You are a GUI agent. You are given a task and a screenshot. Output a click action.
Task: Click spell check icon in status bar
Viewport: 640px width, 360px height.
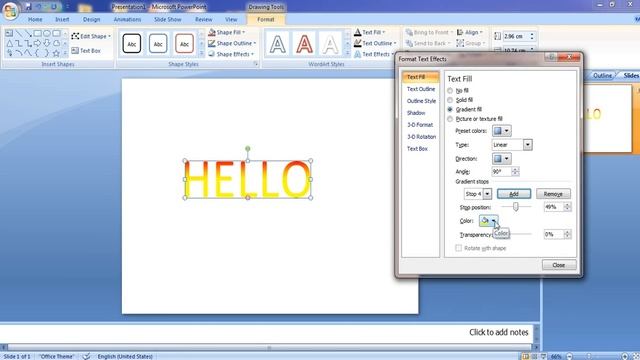86,356
